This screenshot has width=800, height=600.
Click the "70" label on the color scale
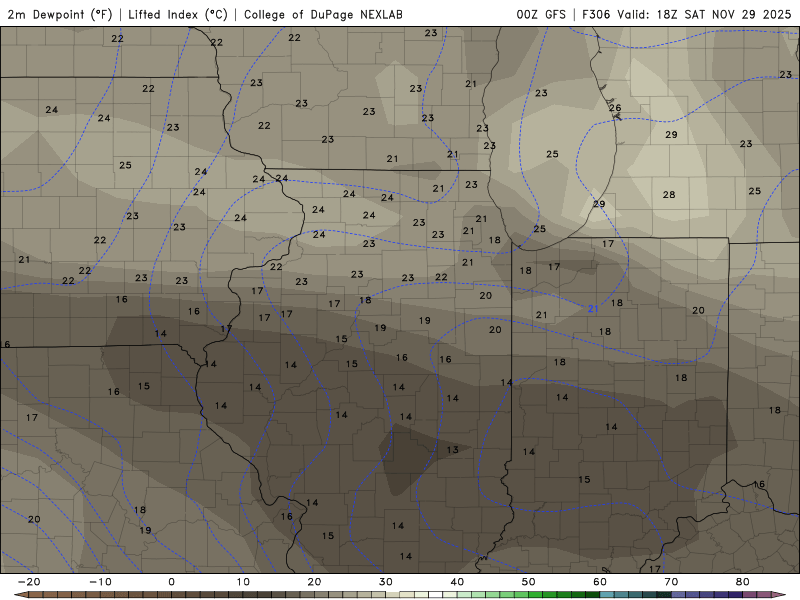[x=671, y=582]
